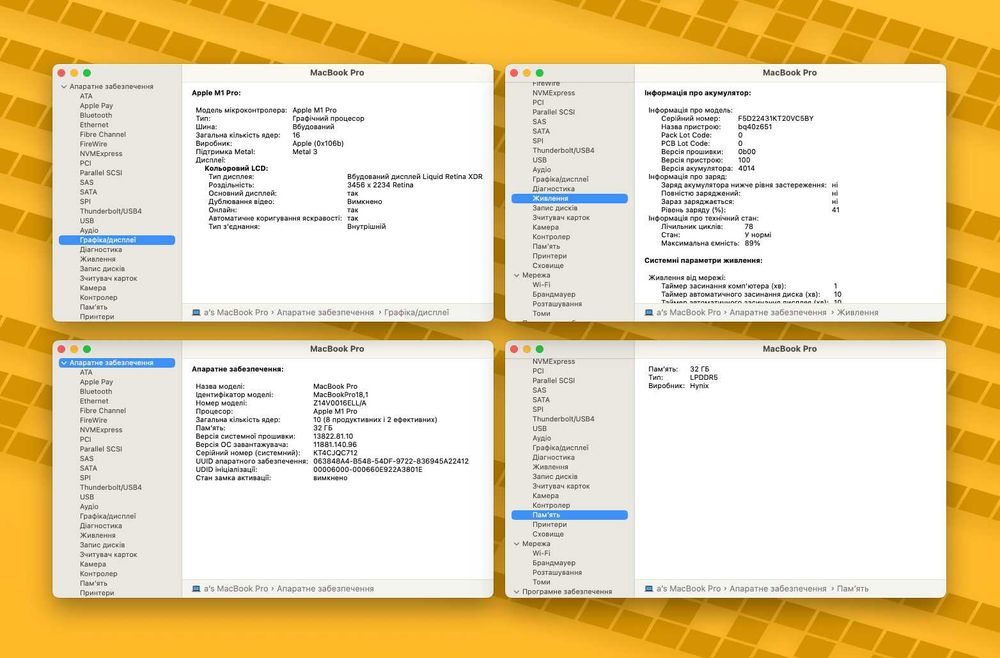The image size is (1000, 658).
Task: Click Інформація про акумулятор heading
Action: pos(698,93)
